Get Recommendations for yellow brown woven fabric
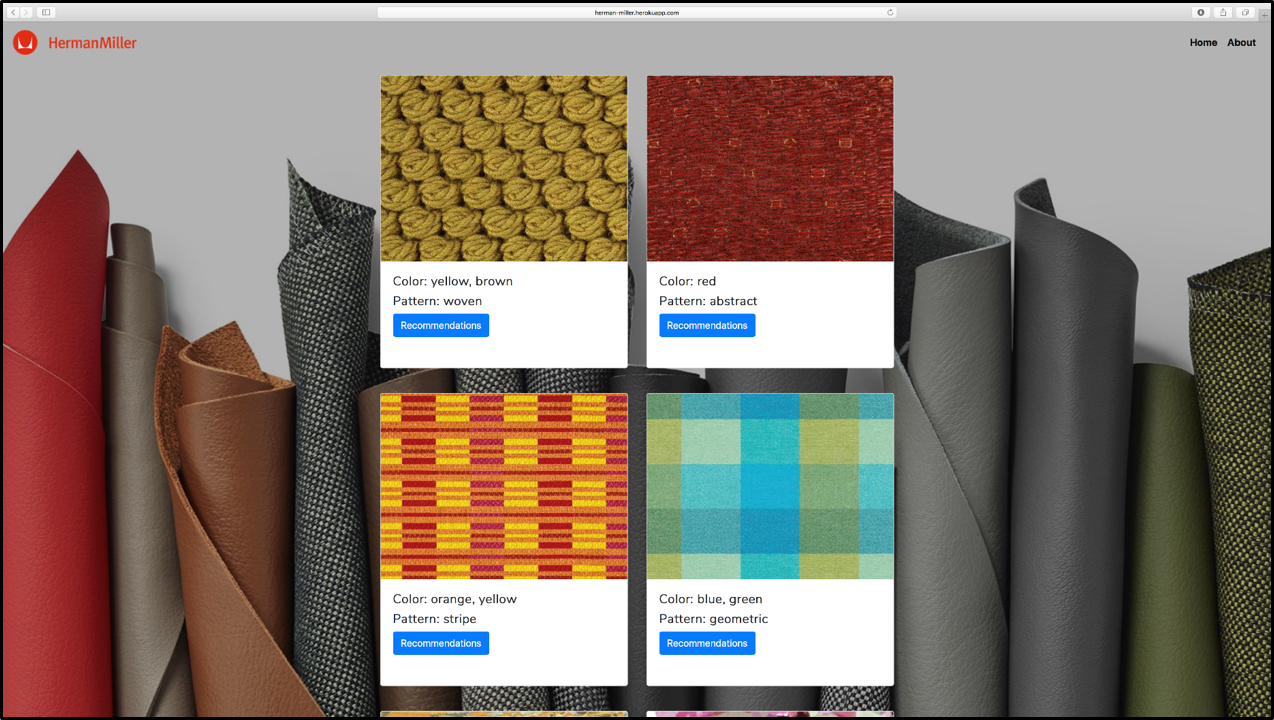1274x720 pixels. click(441, 325)
